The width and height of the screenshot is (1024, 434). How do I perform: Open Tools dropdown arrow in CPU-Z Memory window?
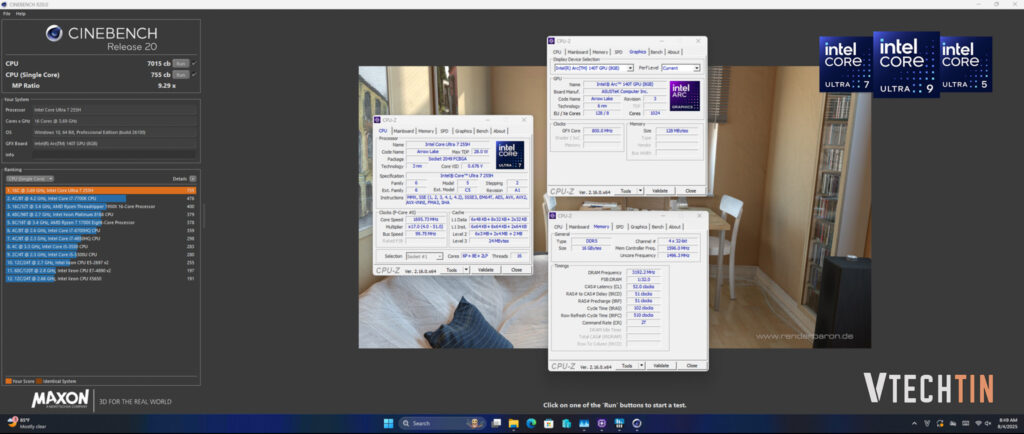(x=642, y=365)
